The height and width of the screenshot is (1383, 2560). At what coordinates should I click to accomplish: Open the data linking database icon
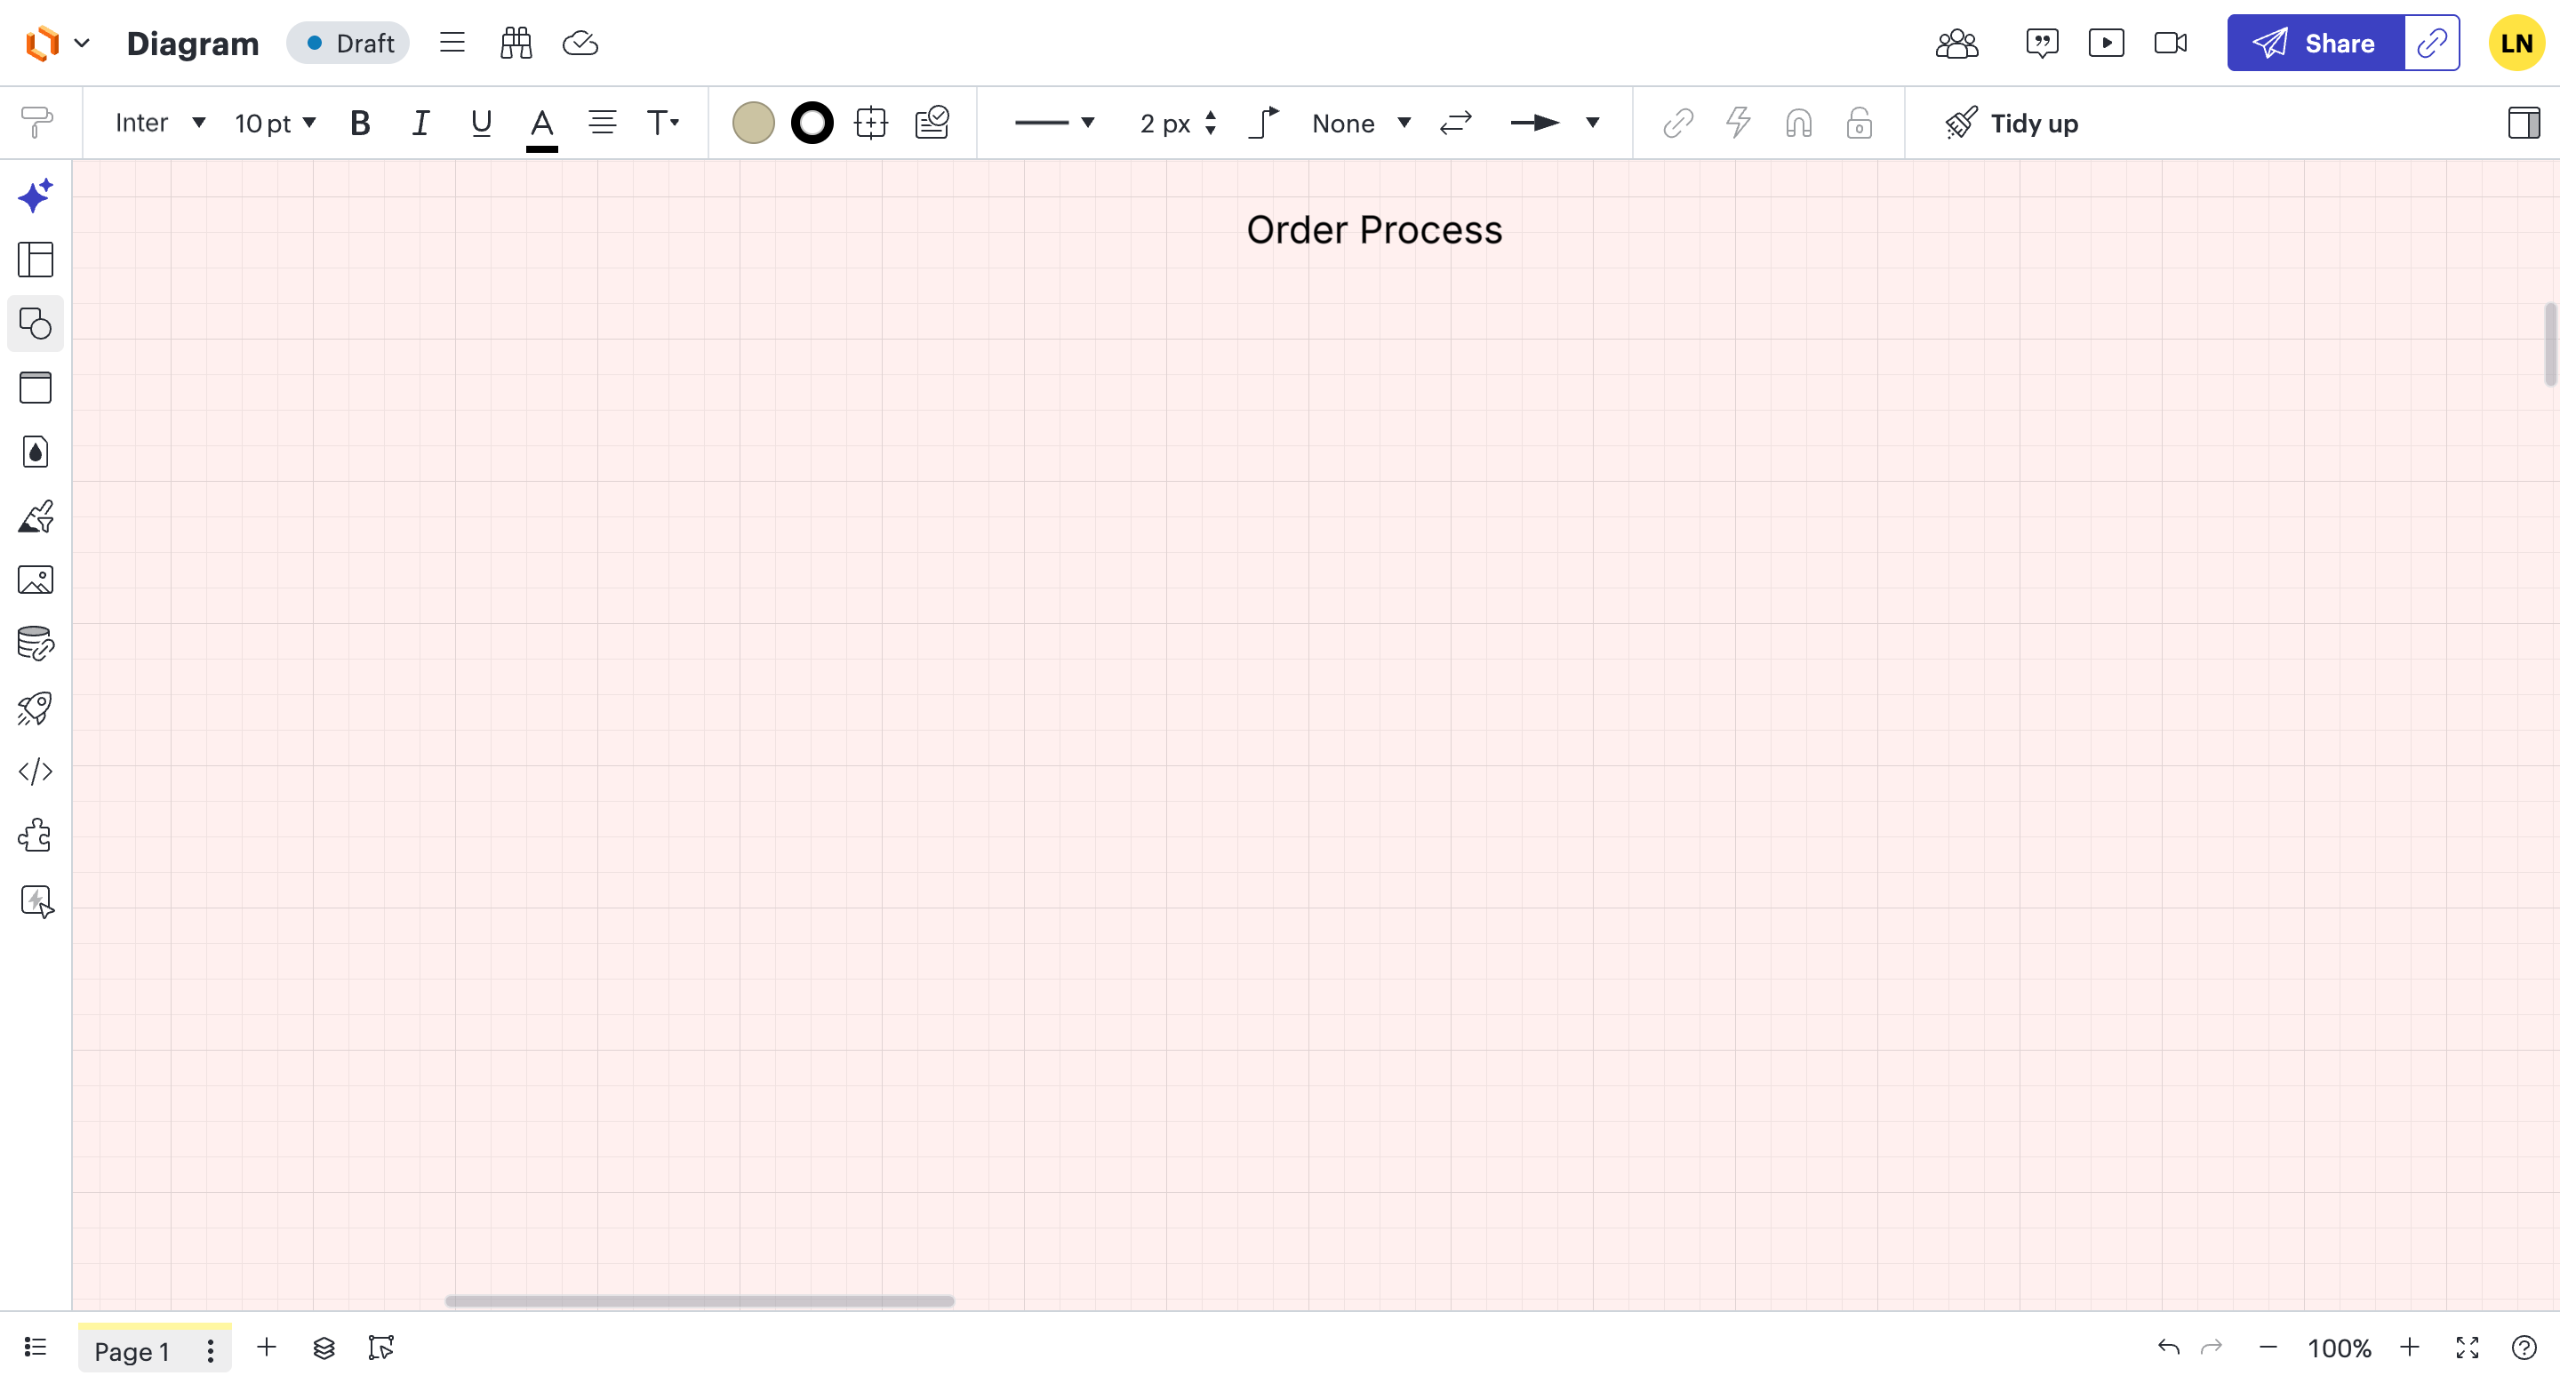(35, 644)
